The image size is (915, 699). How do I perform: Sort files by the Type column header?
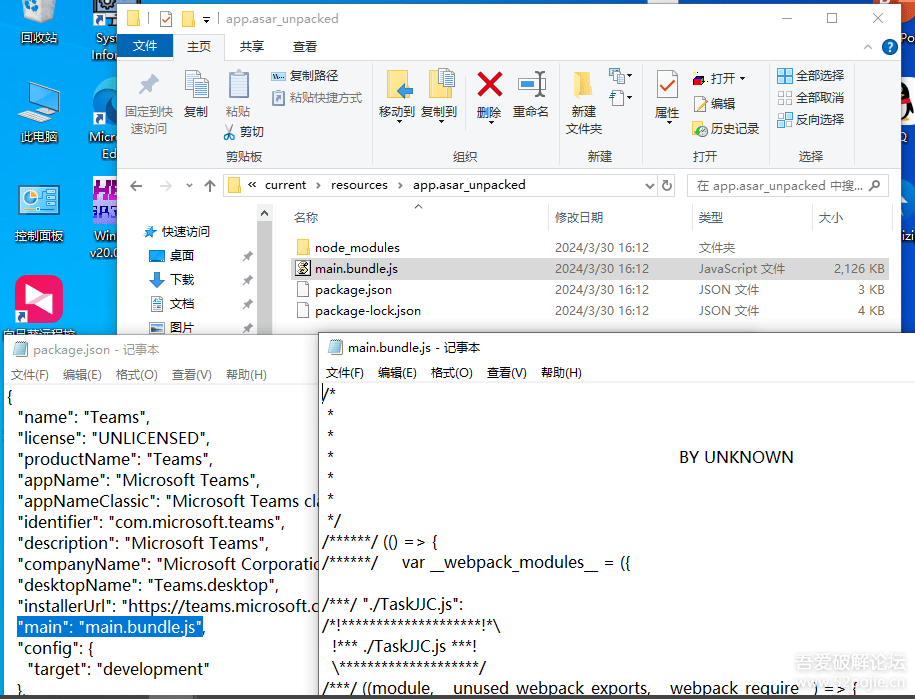click(711, 218)
